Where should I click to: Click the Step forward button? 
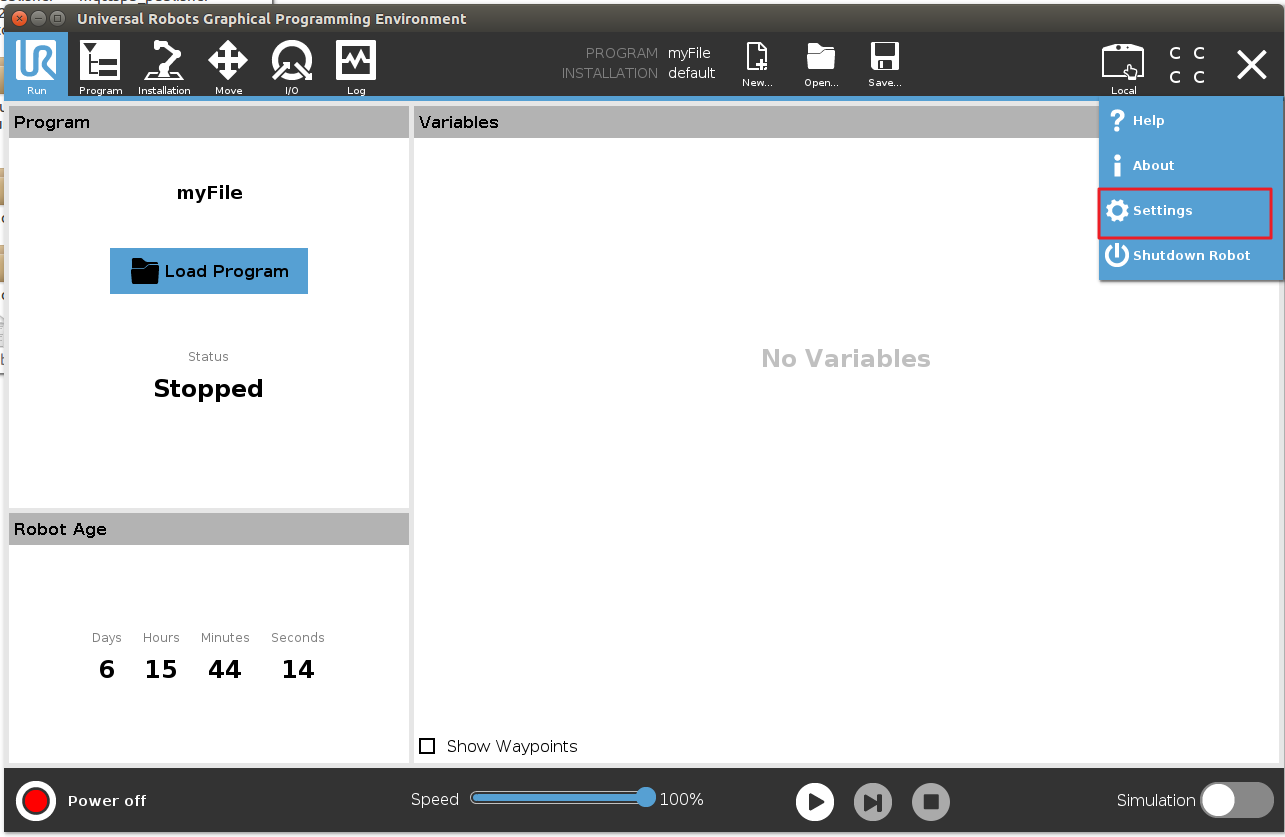pyautogui.click(x=873, y=802)
